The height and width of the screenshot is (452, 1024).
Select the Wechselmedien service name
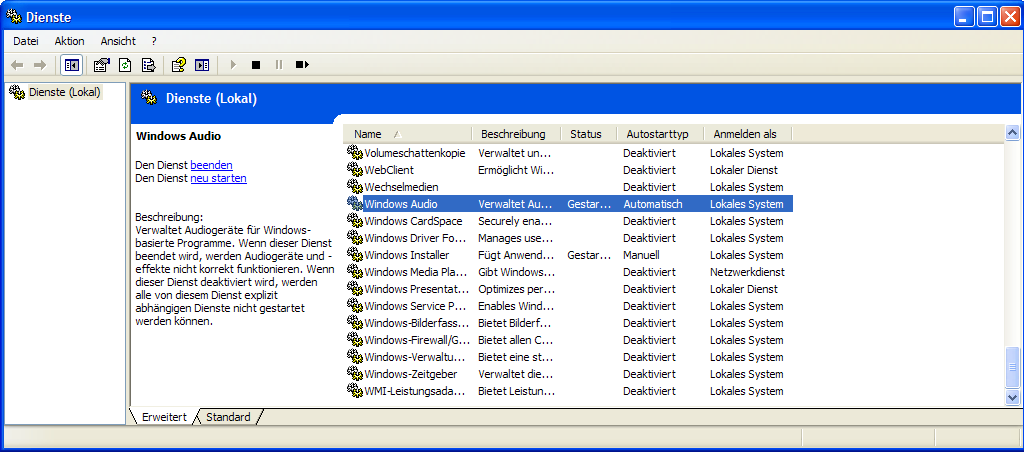point(402,187)
